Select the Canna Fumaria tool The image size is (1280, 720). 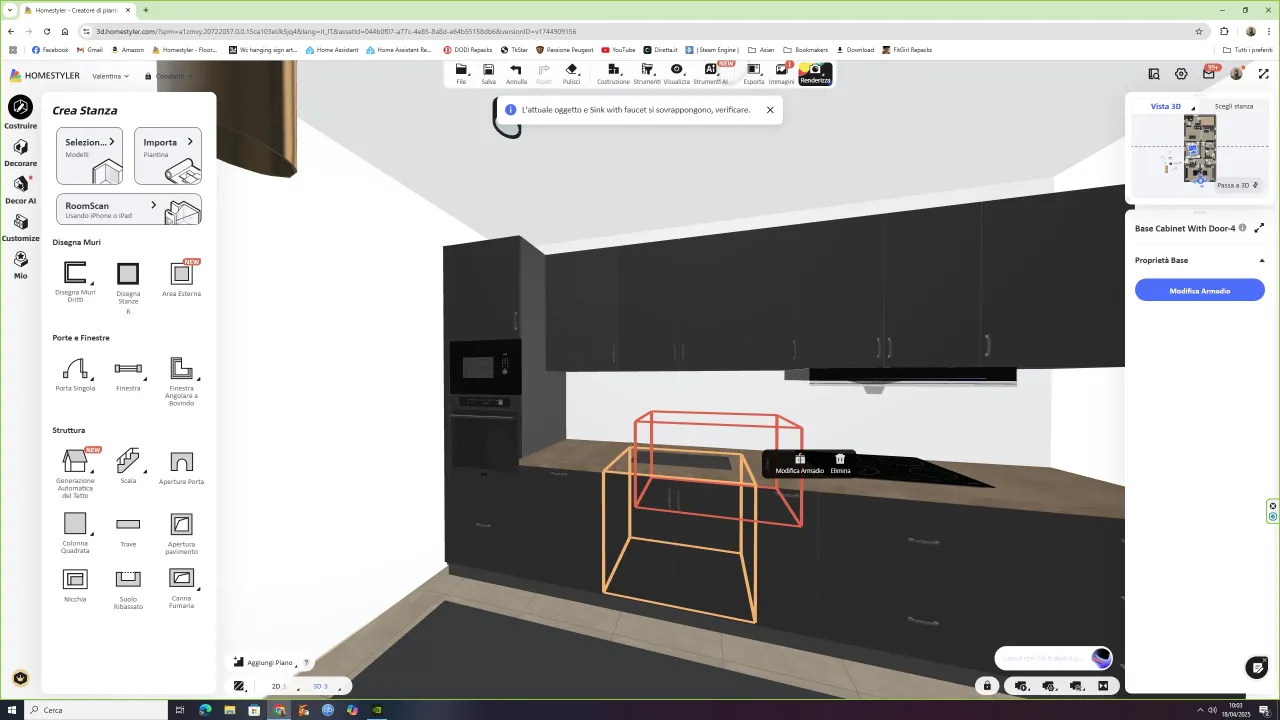point(181,589)
